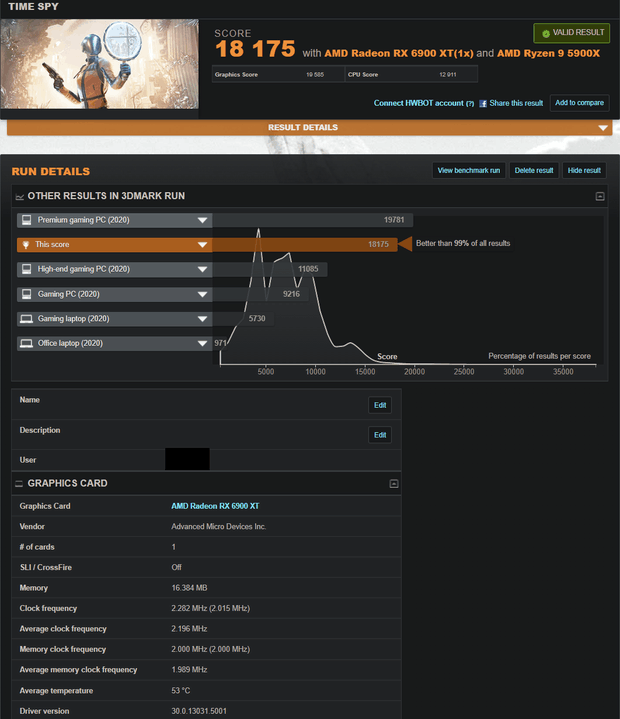Open Office laptop (2020) dropdown
This screenshot has height=719, width=620.
(x=202, y=343)
